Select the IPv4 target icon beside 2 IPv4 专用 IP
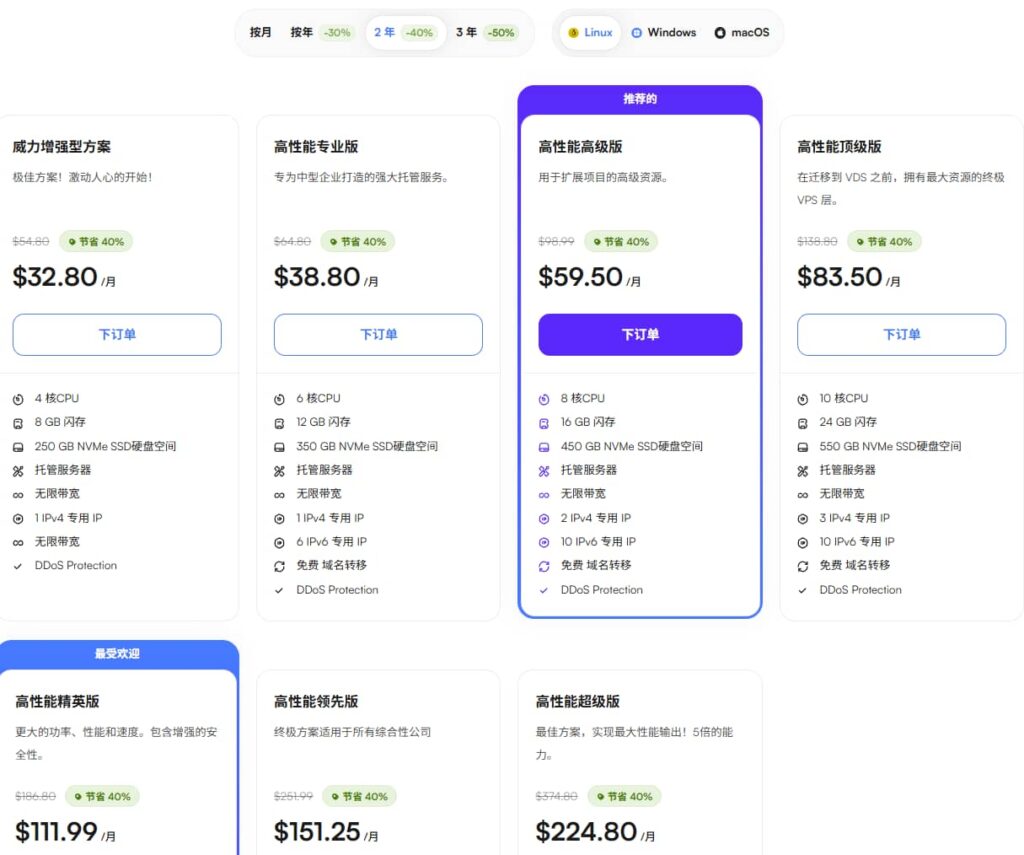The image size is (1024, 855). tap(546, 518)
